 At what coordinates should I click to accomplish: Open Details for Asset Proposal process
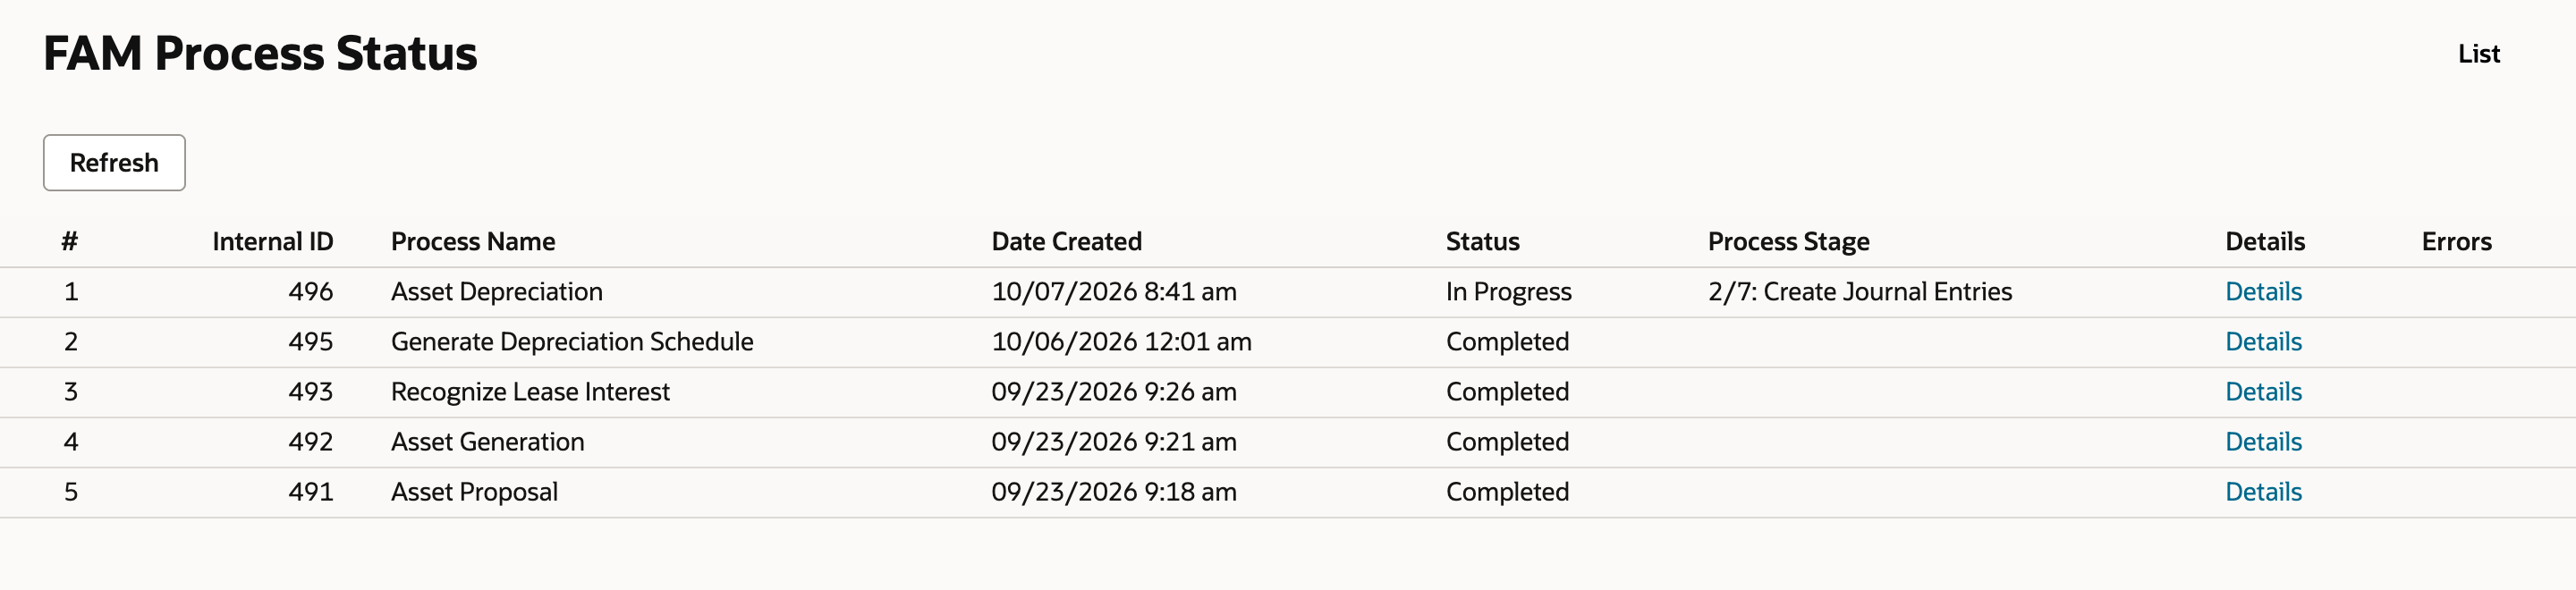[2263, 491]
